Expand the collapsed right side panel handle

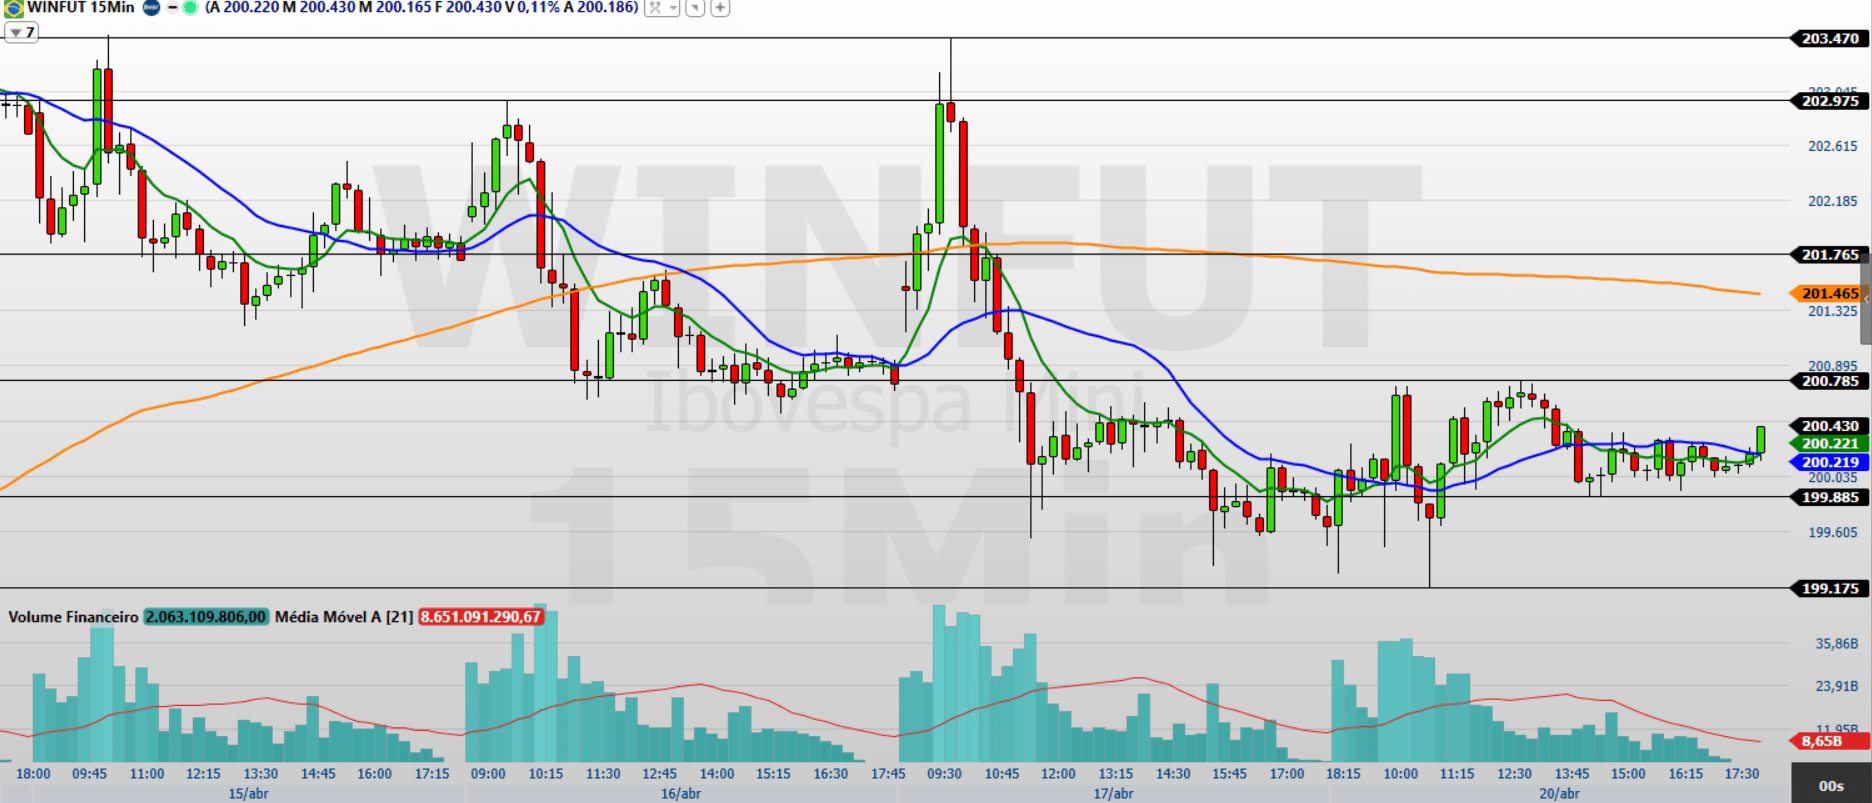click(x=1865, y=299)
